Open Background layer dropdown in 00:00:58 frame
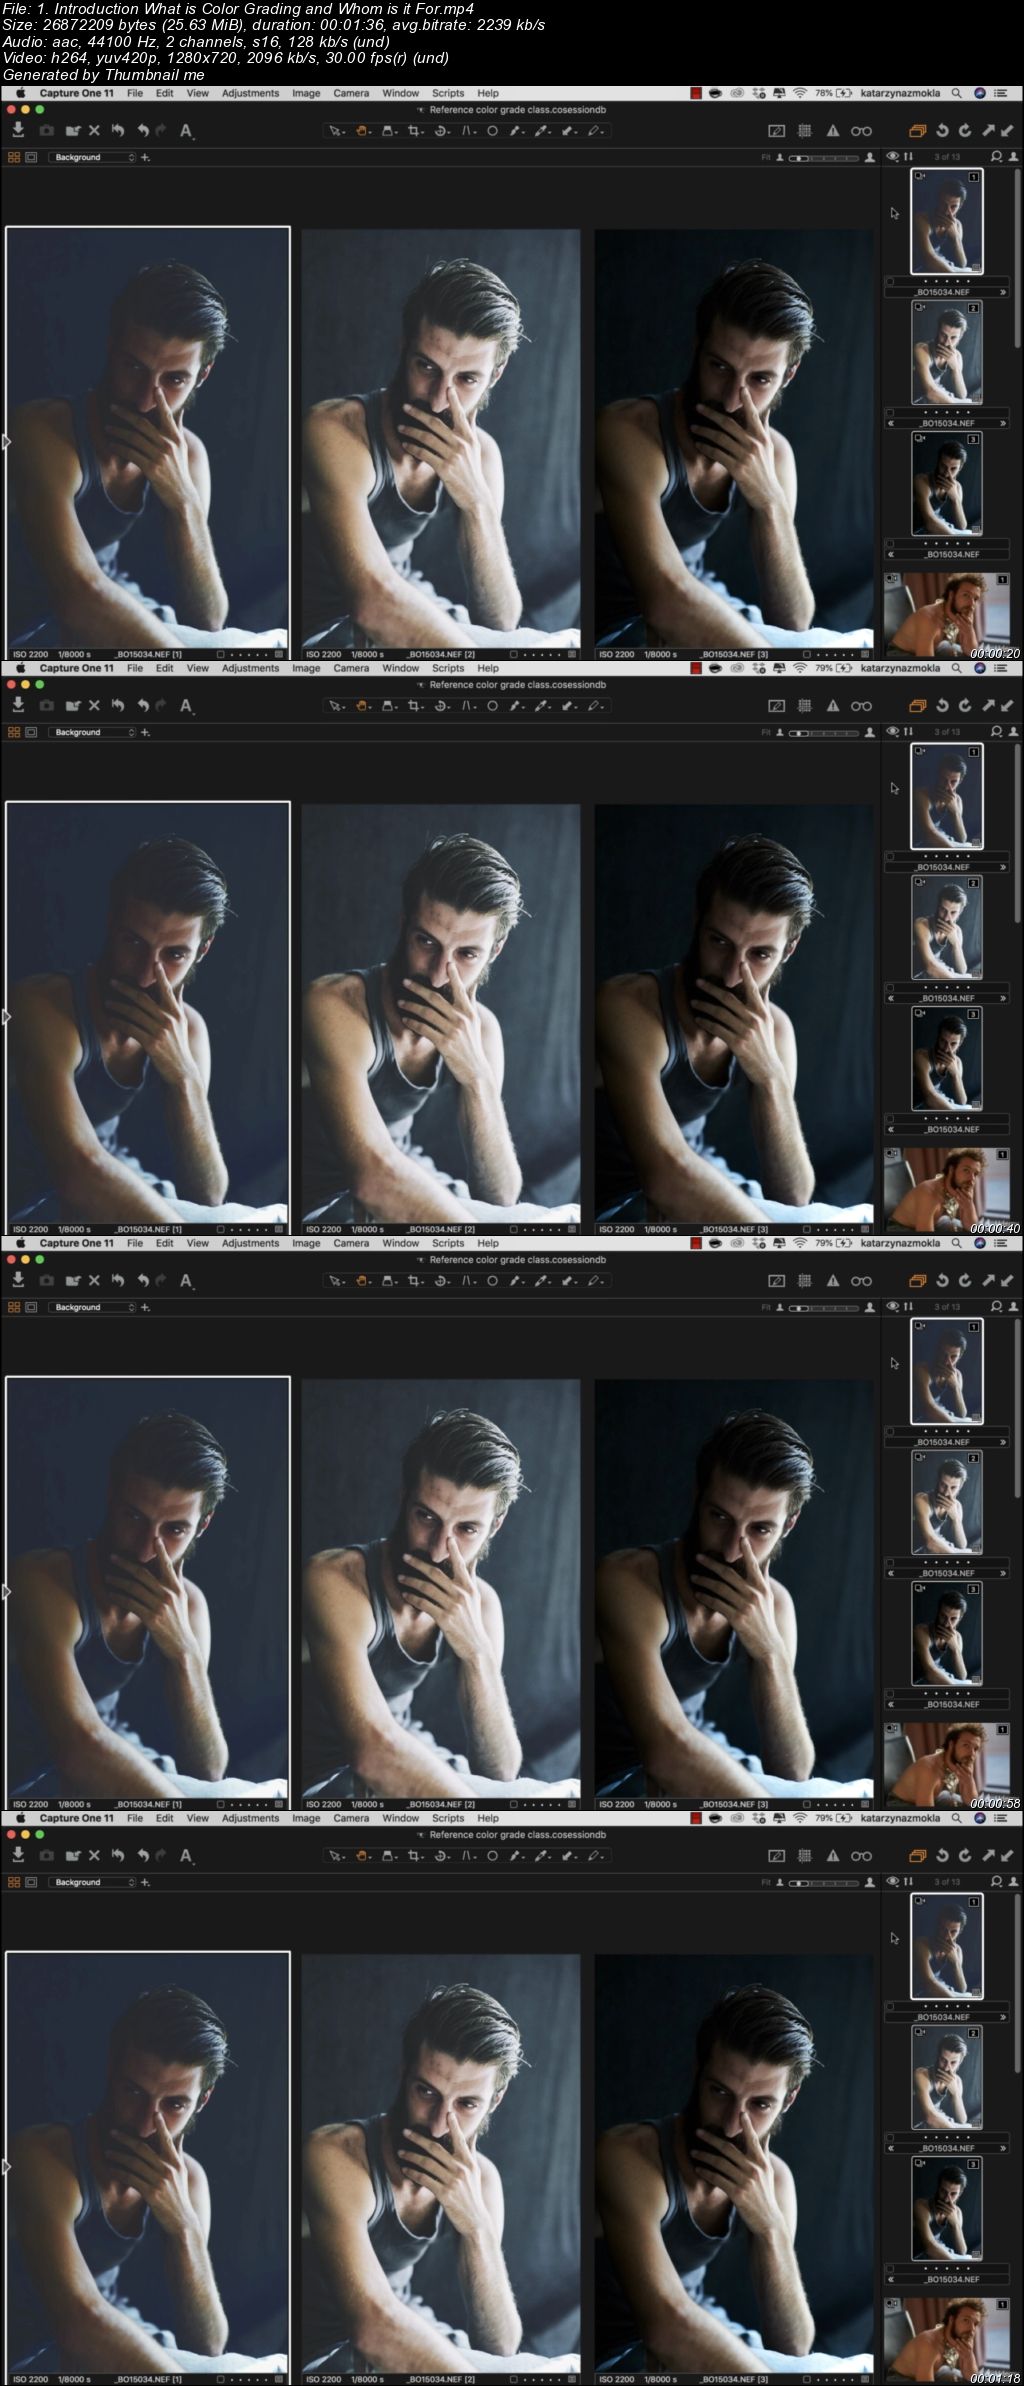The height and width of the screenshot is (2386, 1024). 93,1308
